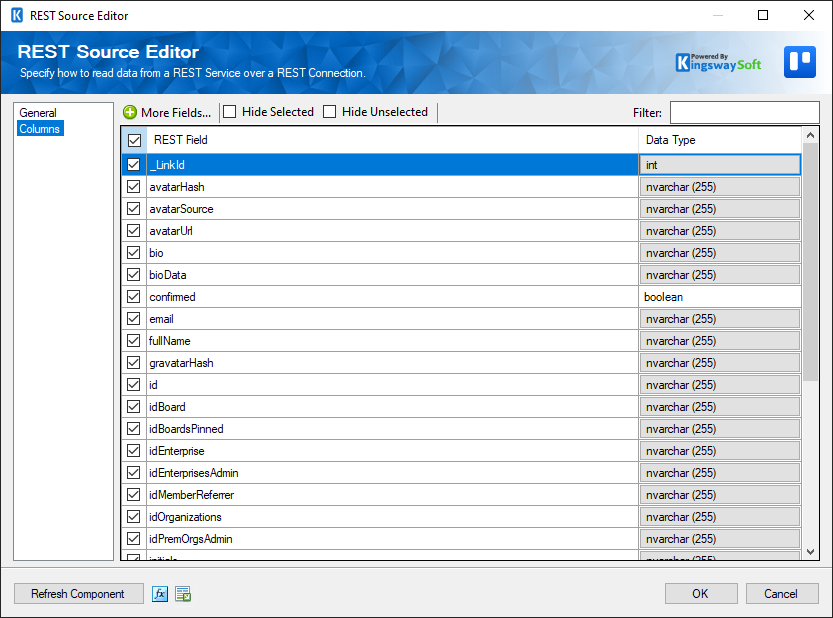Uncheck the idOrganizations field checkbox
The height and width of the screenshot is (618, 833).
134,517
